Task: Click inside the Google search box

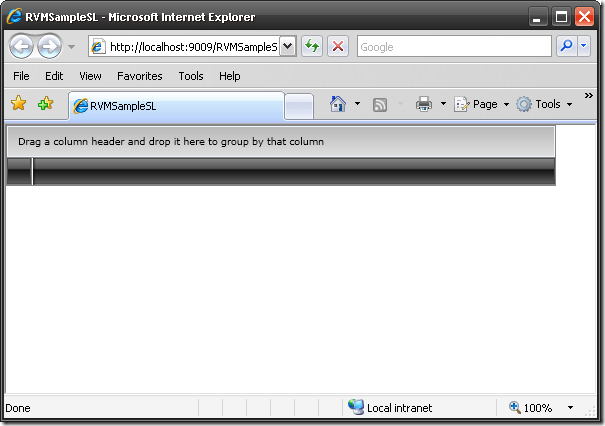Action: [452, 46]
